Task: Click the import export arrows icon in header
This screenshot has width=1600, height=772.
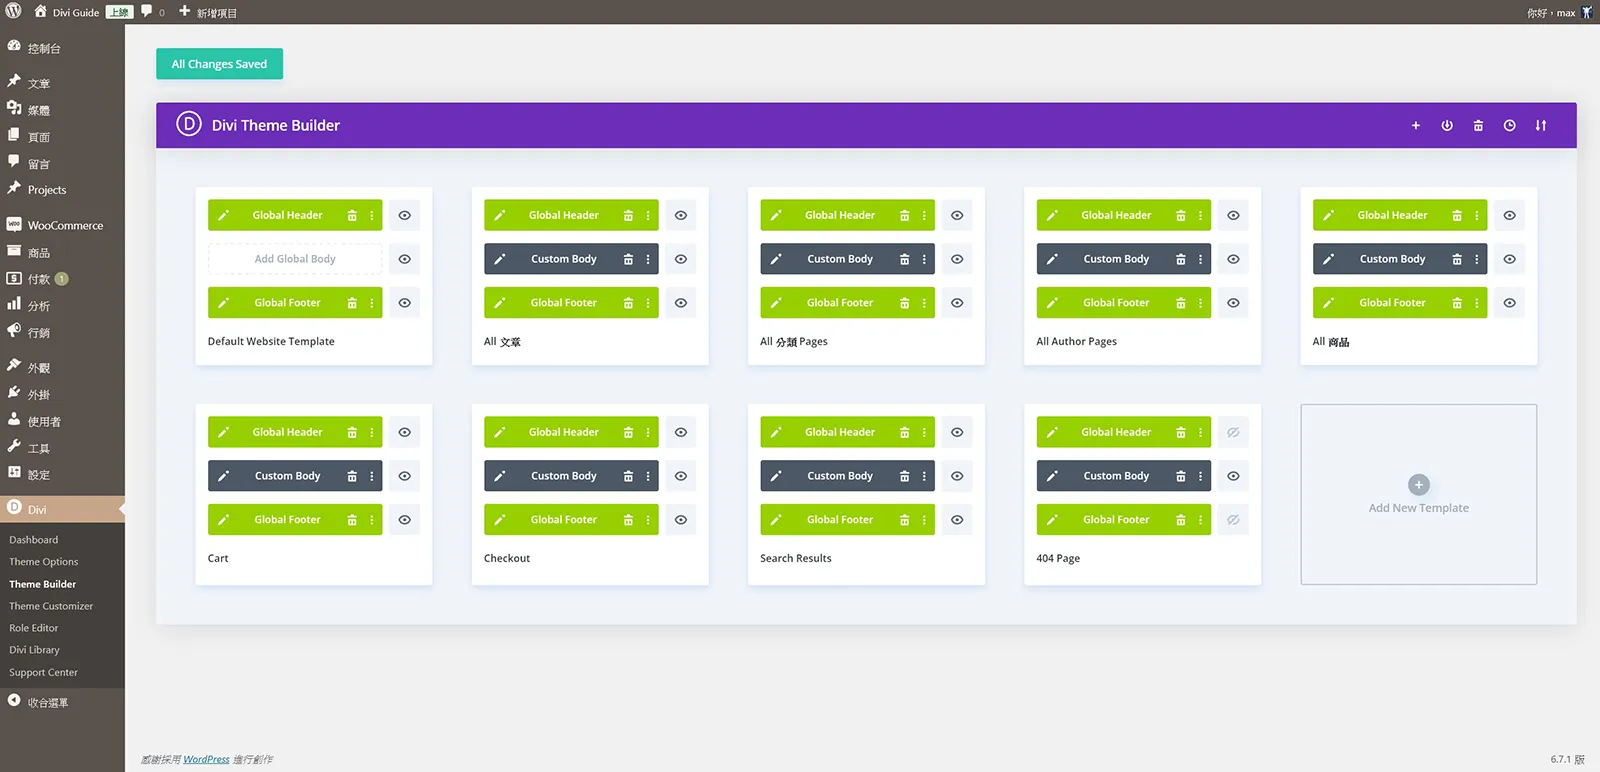Action: (1541, 126)
